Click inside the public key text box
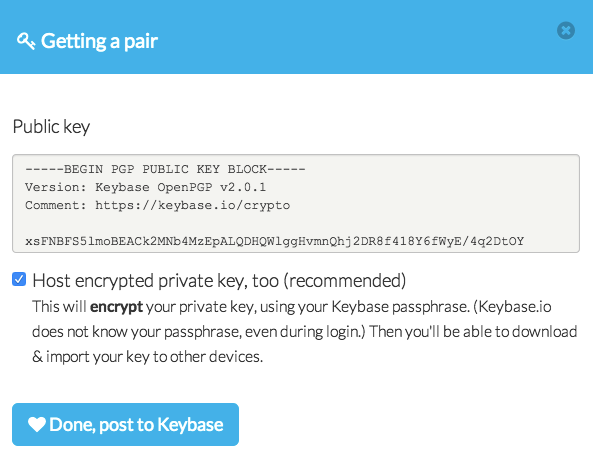Viewport: 599px width, 464px height. pyautogui.click(x=296, y=204)
